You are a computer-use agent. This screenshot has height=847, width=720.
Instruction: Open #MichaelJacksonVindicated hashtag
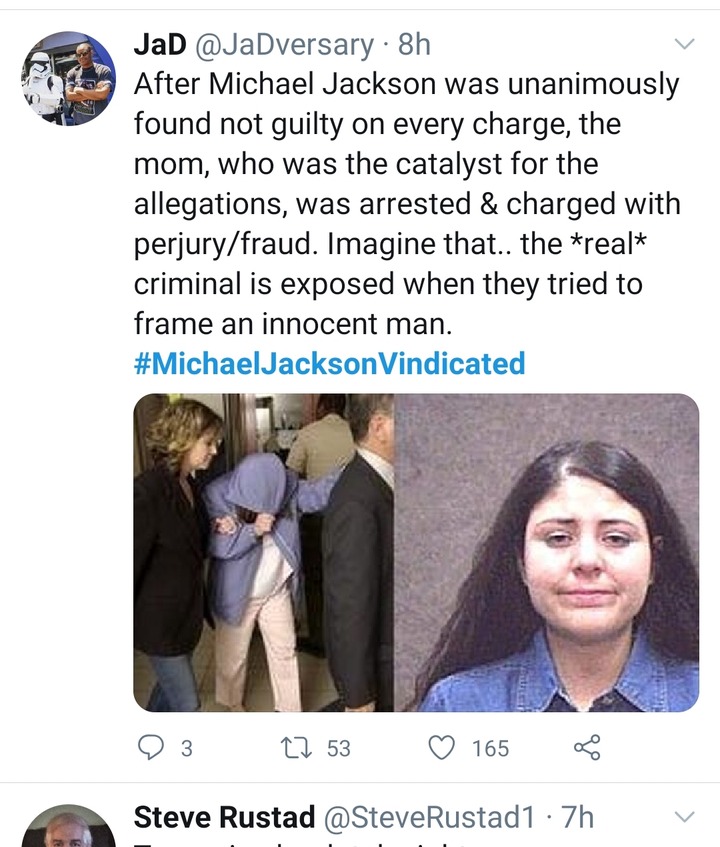tap(329, 363)
